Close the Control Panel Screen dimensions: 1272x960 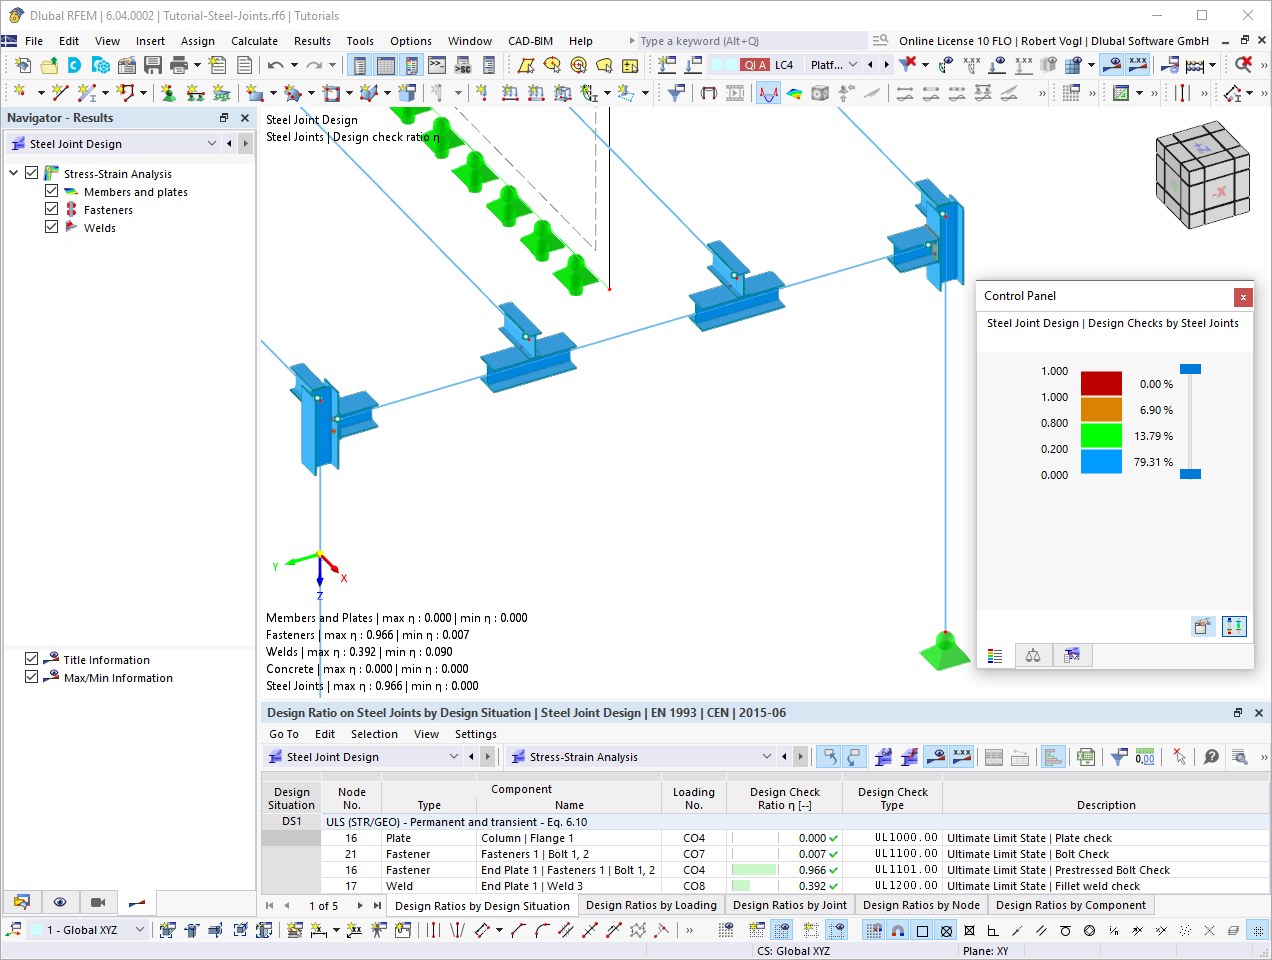pos(1243,297)
